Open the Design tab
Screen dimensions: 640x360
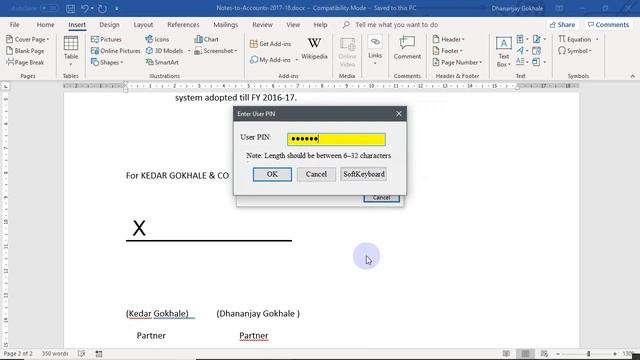pyautogui.click(x=109, y=24)
